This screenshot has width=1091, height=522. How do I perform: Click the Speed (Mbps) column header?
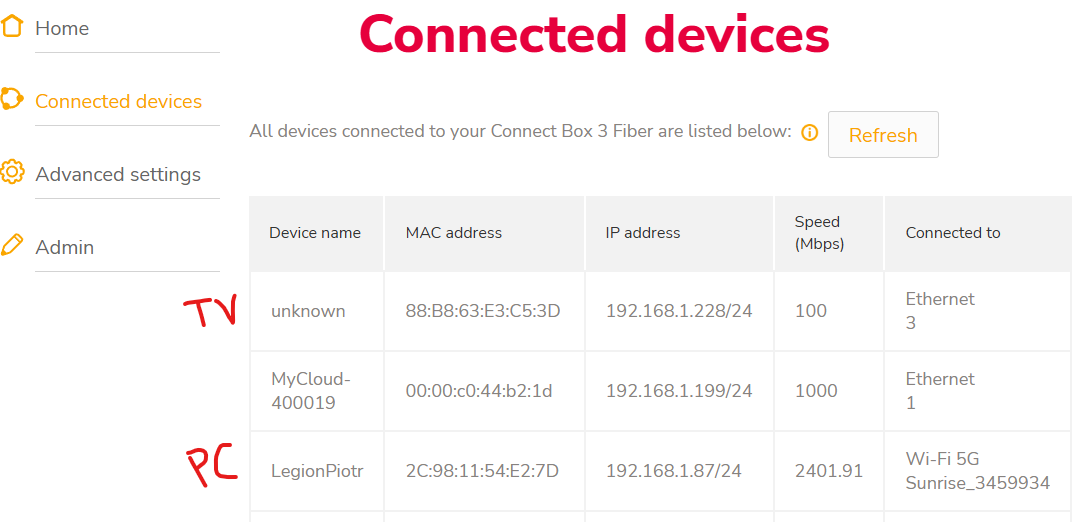point(819,232)
